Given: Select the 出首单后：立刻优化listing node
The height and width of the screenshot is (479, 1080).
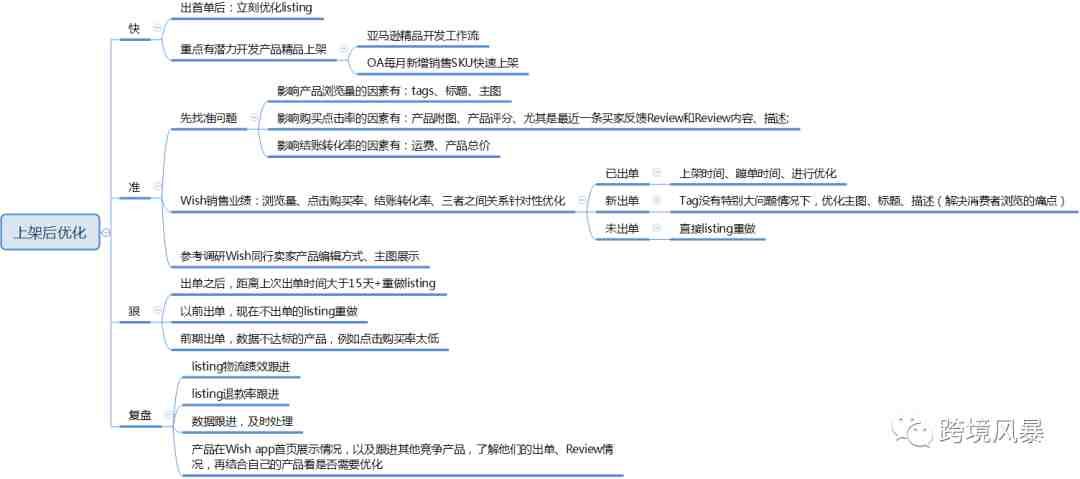Looking at the screenshot, I should pyautogui.click(x=246, y=8).
